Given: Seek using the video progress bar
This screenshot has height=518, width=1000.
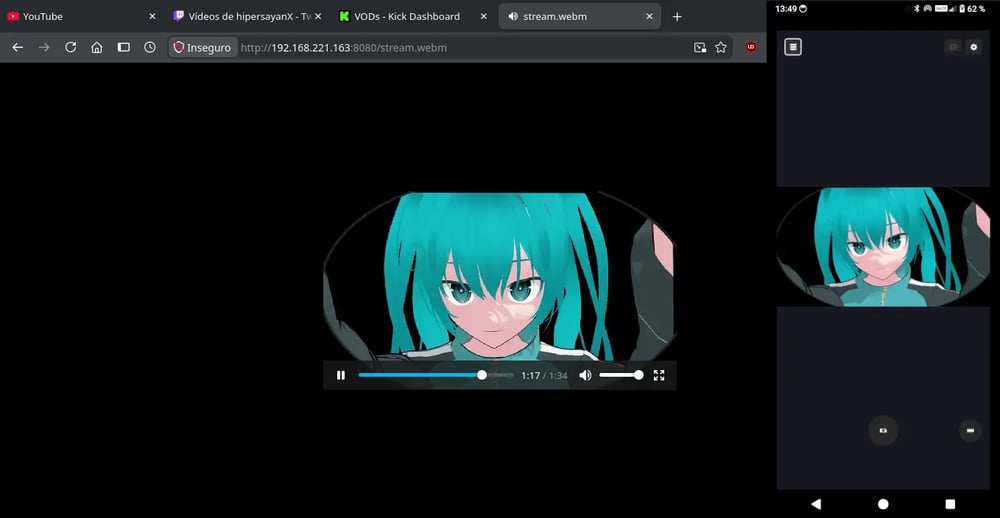Looking at the screenshot, I should [x=436, y=375].
